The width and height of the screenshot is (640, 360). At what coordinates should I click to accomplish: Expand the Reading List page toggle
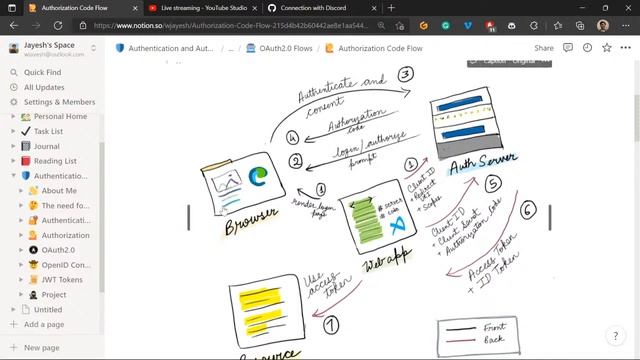(x=13, y=161)
